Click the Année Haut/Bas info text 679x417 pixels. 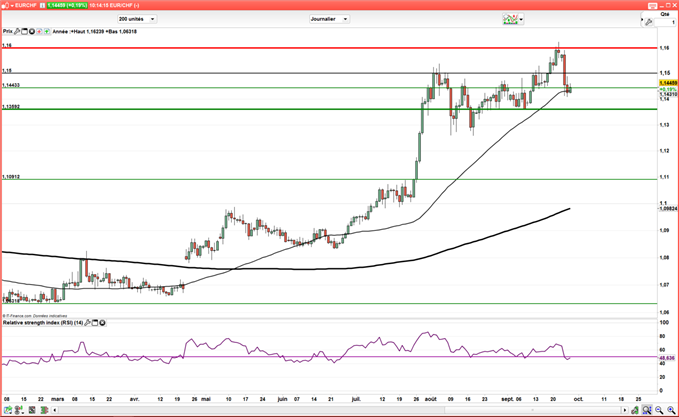(x=95, y=31)
